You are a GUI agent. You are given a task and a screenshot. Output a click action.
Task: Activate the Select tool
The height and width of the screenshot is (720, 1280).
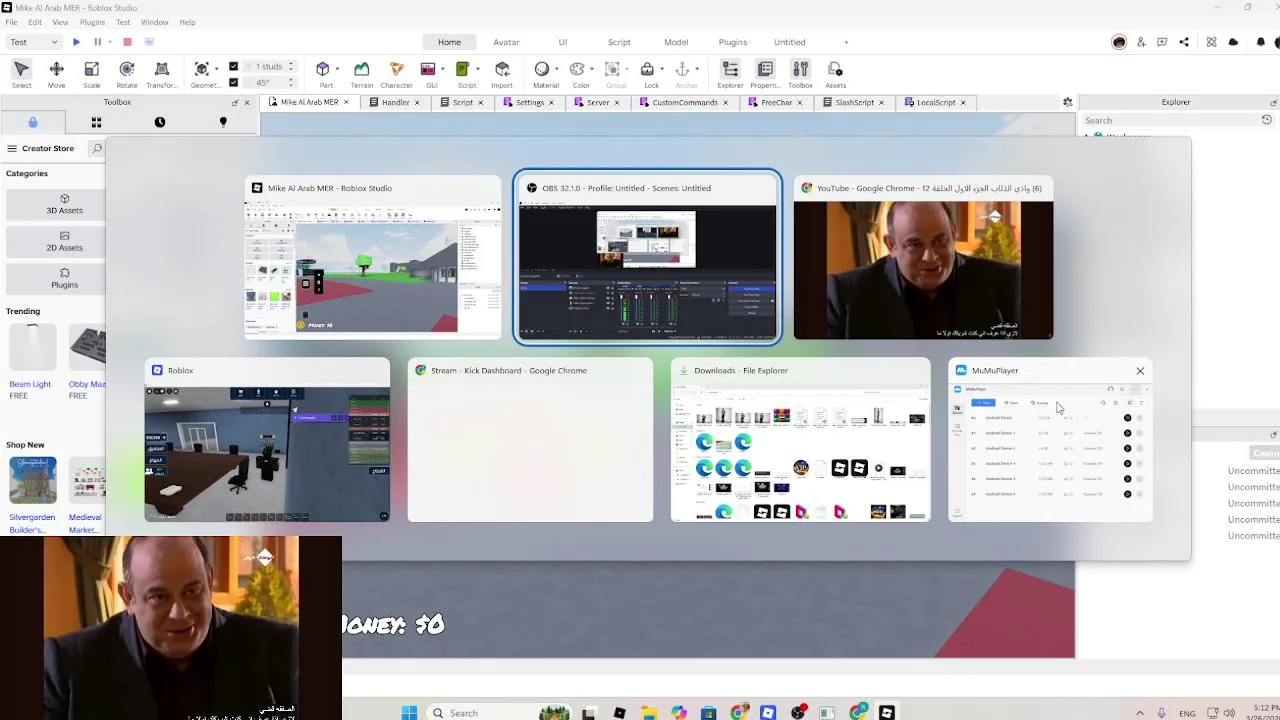point(21,74)
